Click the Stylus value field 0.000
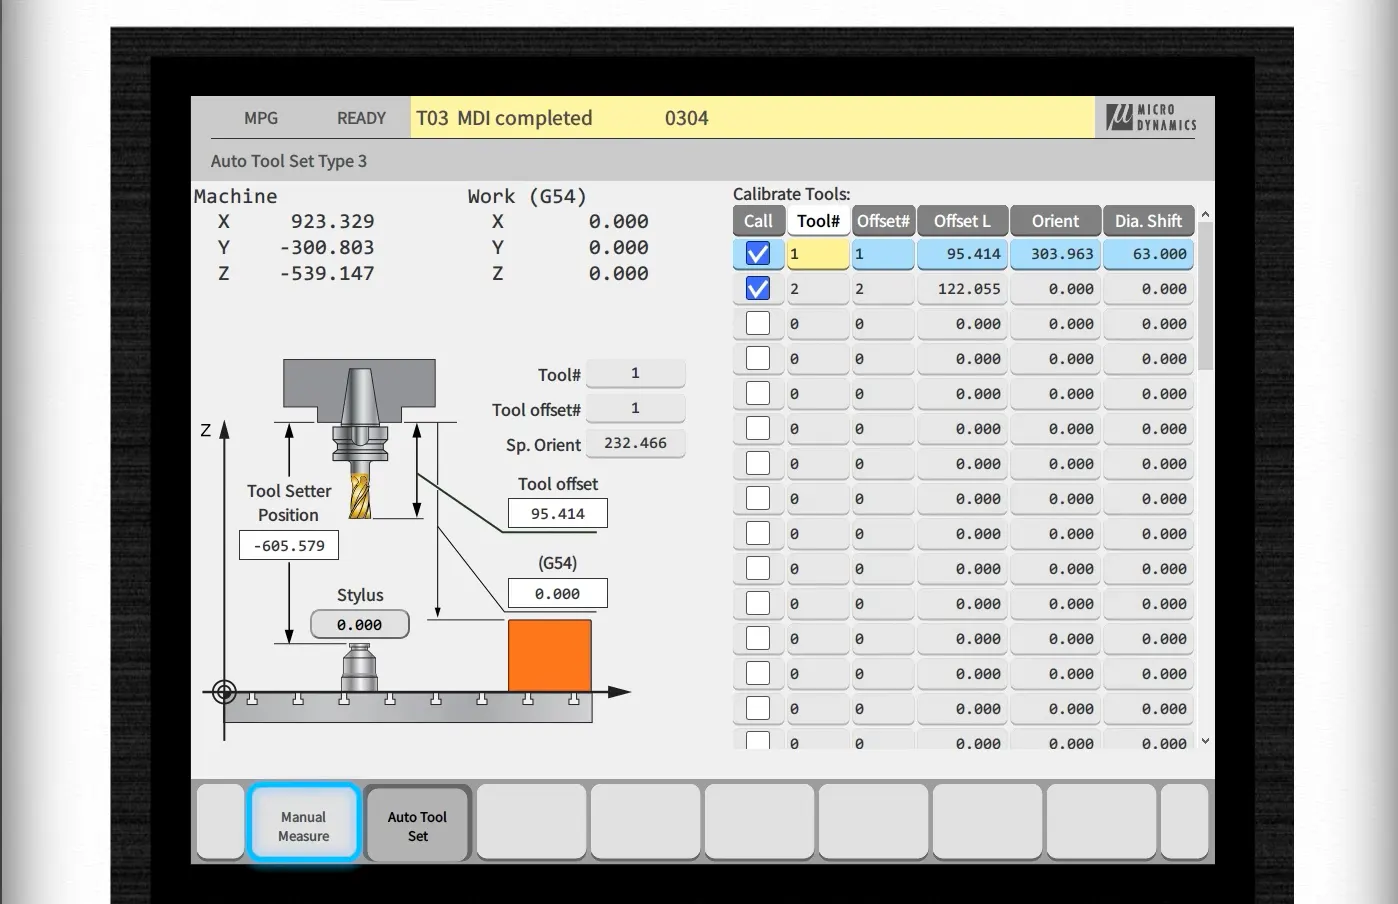This screenshot has height=904, width=1398. (359, 625)
